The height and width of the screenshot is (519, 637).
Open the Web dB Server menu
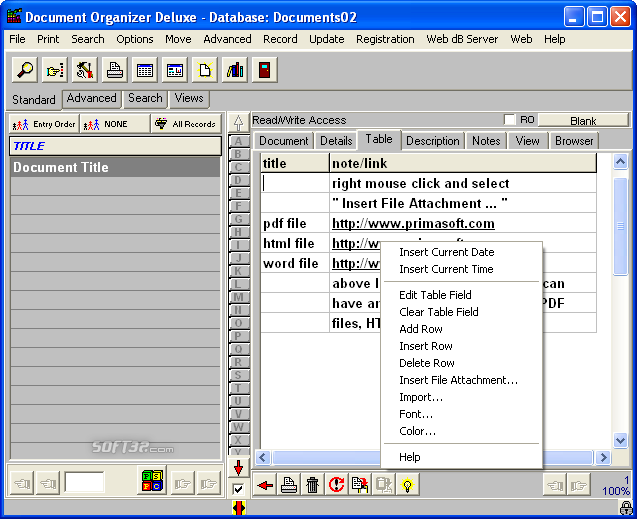pos(462,39)
